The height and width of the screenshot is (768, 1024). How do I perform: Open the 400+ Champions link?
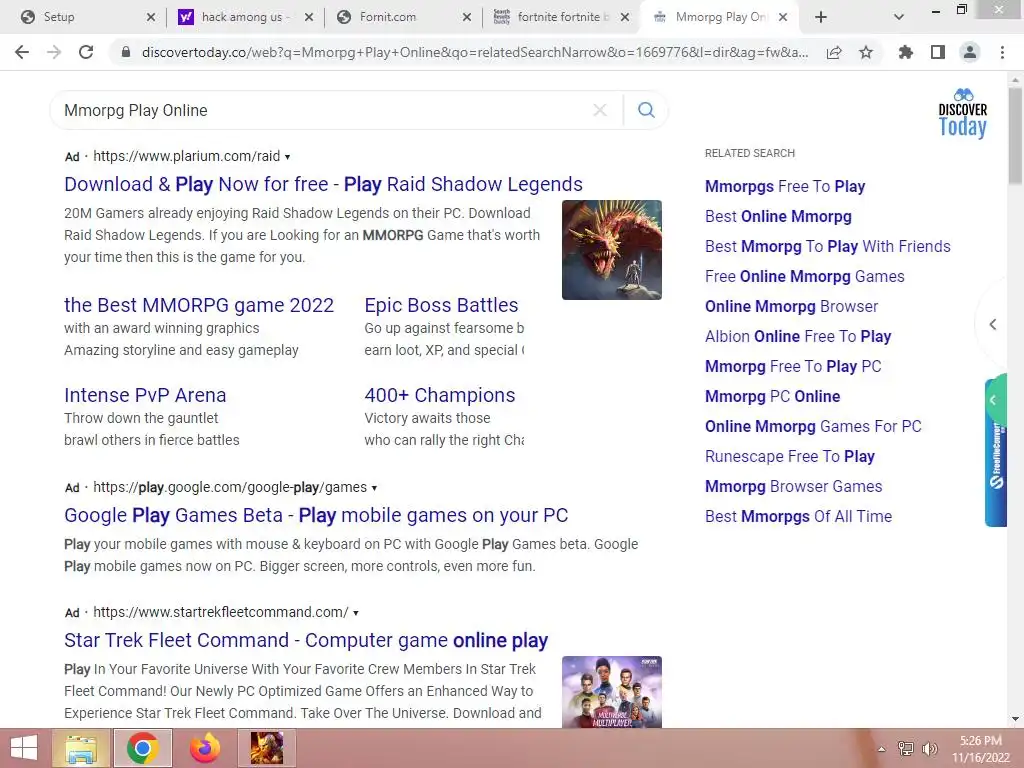(x=440, y=395)
